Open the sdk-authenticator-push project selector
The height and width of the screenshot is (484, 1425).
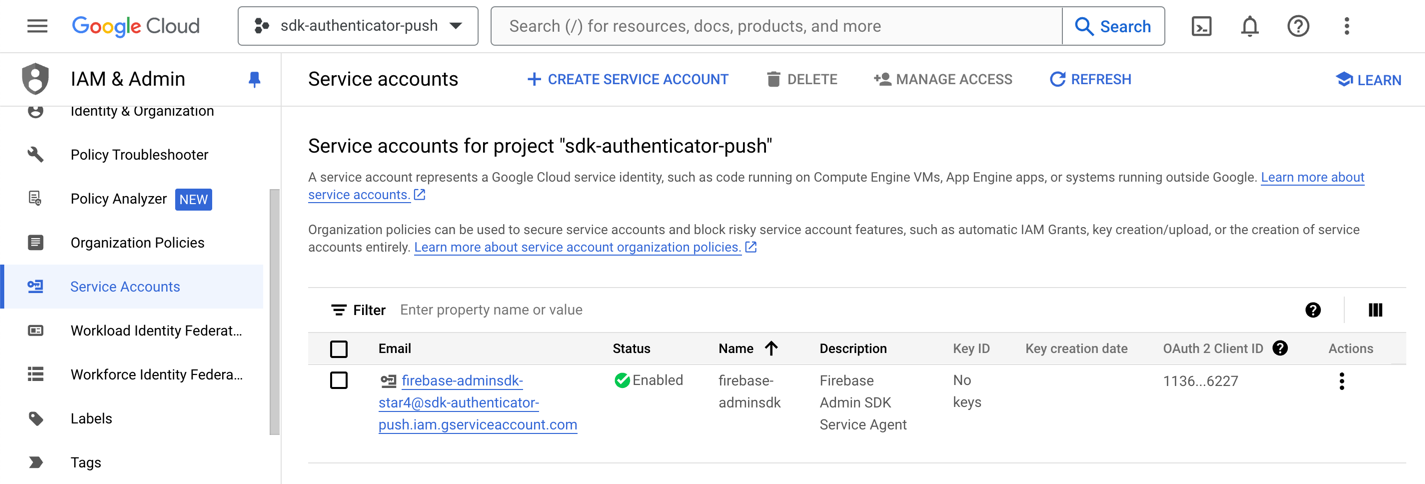coord(358,26)
